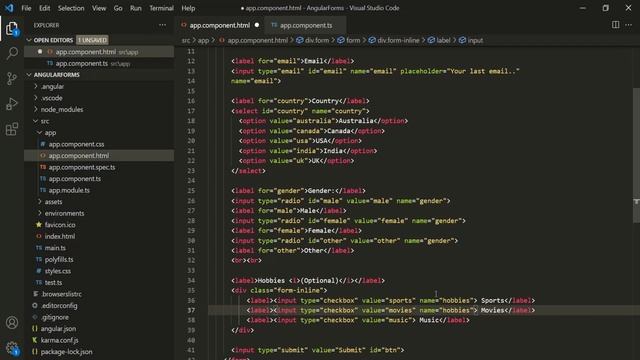The height and width of the screenshot is (360, 640).
Task: Click 'label' breadcrumb segment
Action: pos(439,40)
